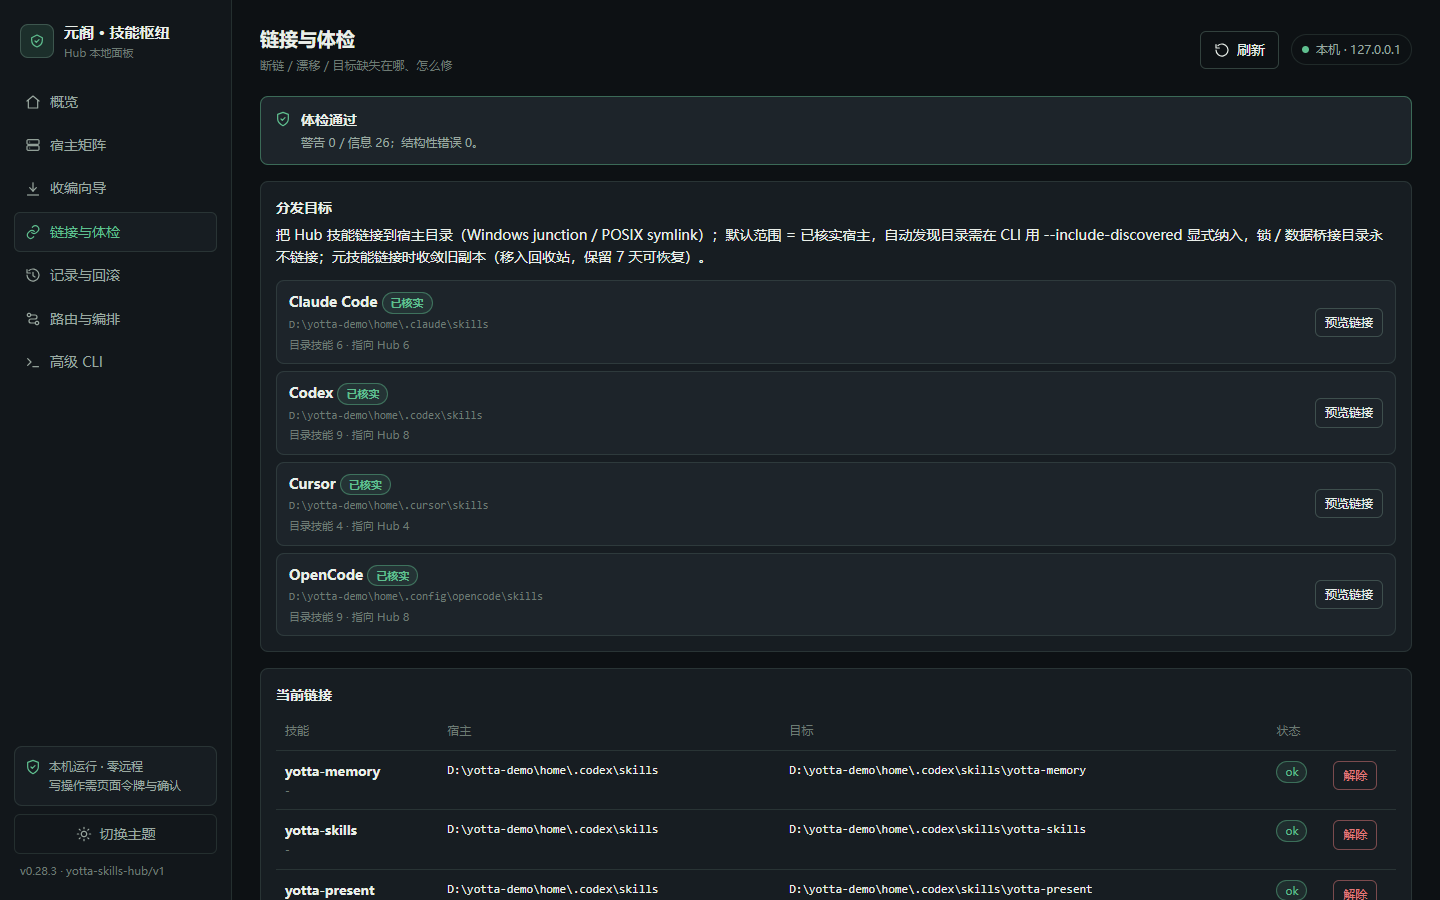
Task: Click 预览链接 for OpenCode
Action: pyautogui.click(x=1348, y=594)
